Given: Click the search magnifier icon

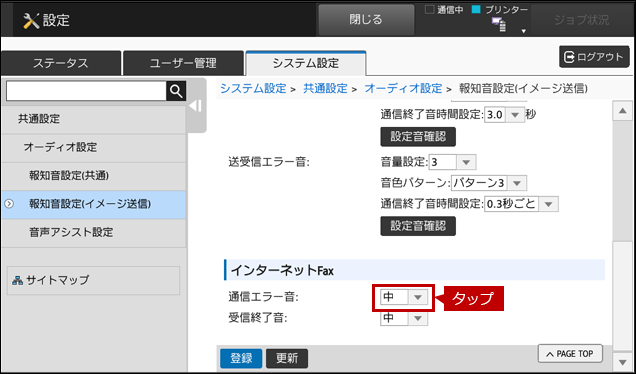Looking at the screenshot, I should click(x=176, y=91).
